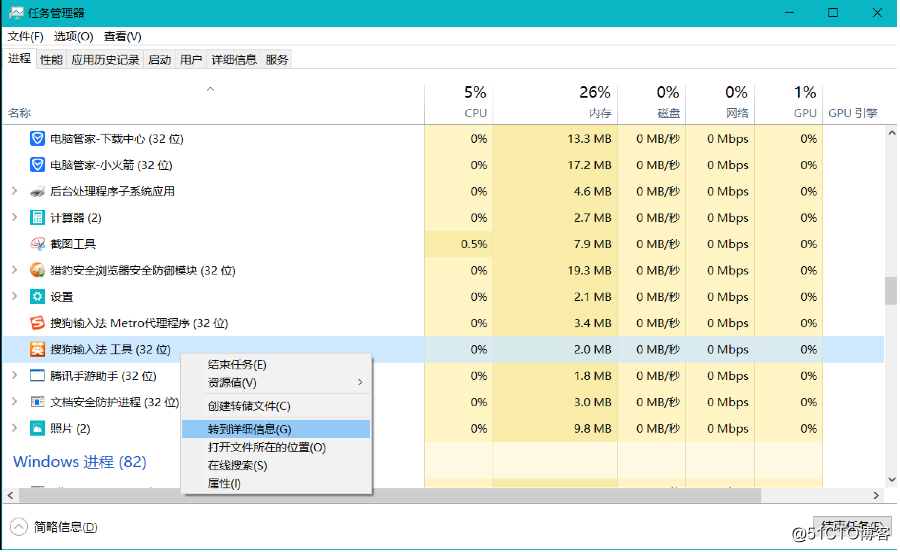Screen dimensions: 900x552
Task: Expand the 腾讯手游助手 process group
Action: pyautogui.click(x=14, y=375)
